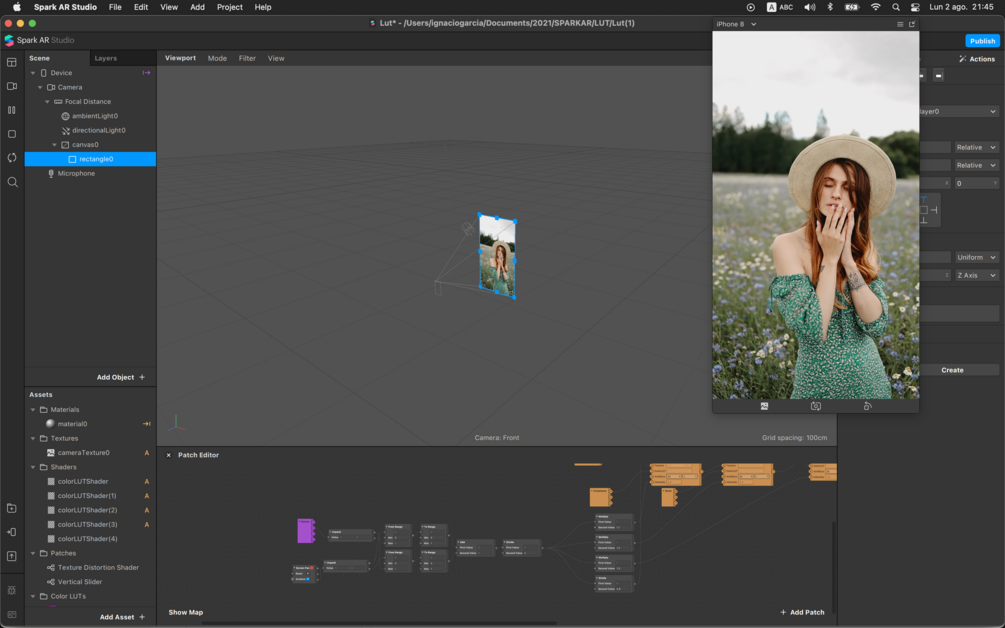
Task: Open the Viewport Mode menu
Action: pos(217,58)
